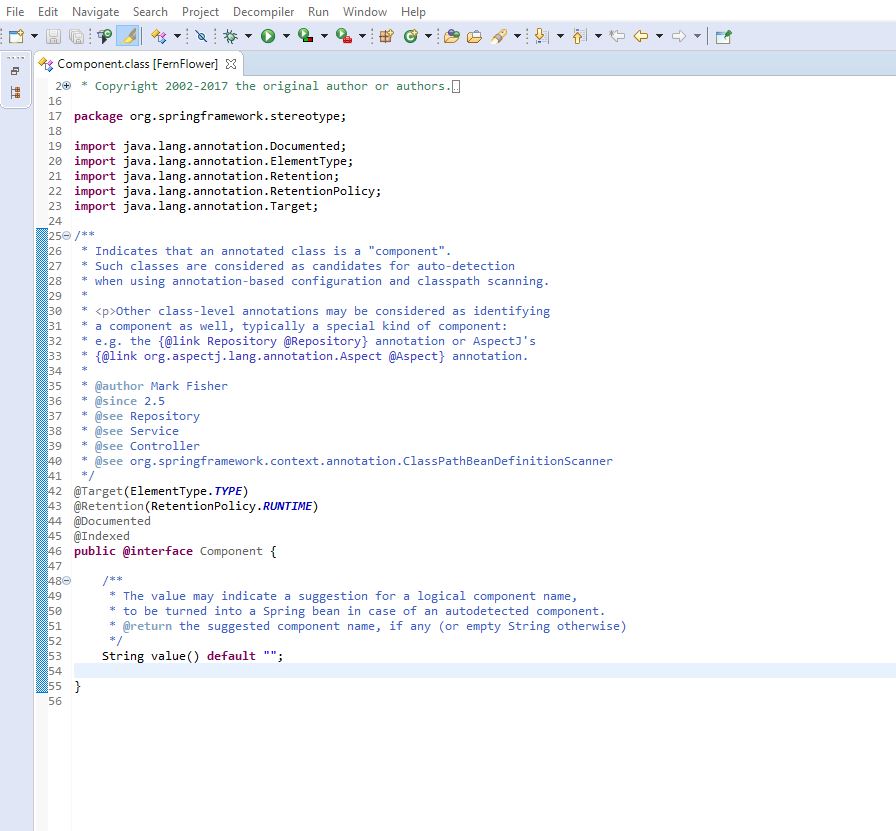
Task: Click 'Component' in the interface declaration
Action: click(231, 551)
